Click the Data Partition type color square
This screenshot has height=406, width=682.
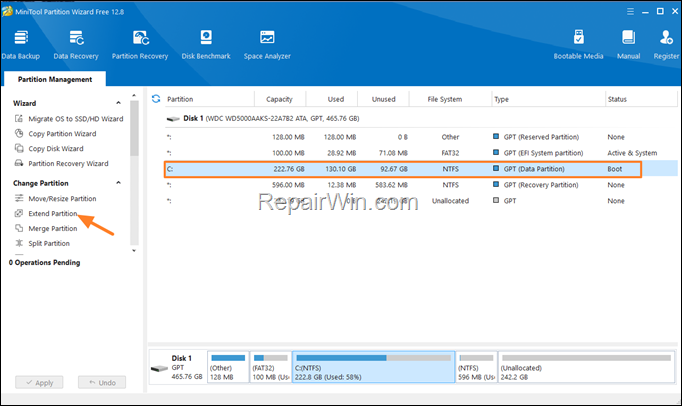pyautogui.click(x=496, y=168)
